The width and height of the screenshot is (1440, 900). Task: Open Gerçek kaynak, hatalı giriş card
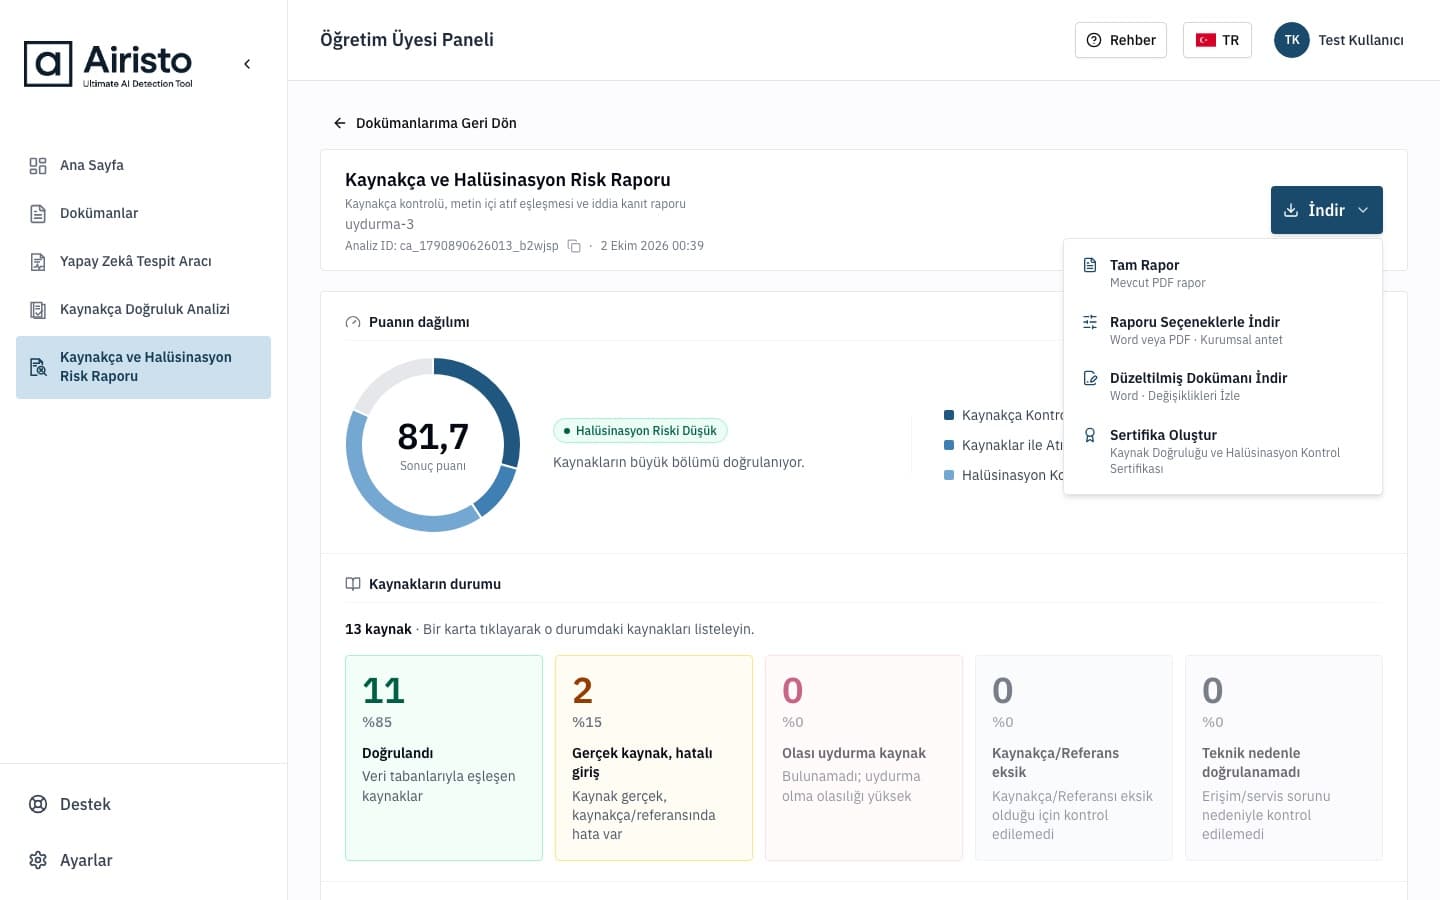coord(654,758)
